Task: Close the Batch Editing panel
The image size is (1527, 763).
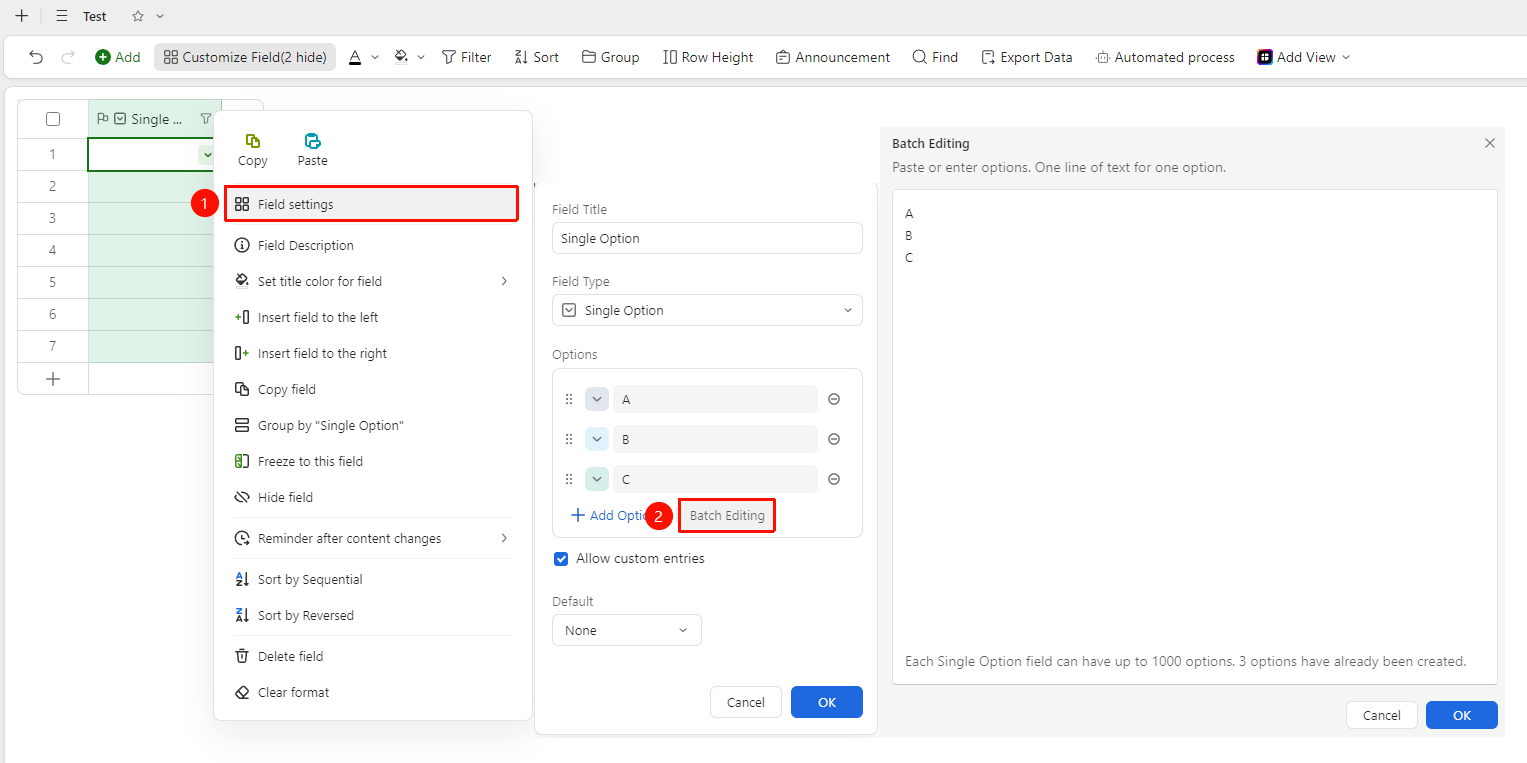Action: tap(1490, 143)
